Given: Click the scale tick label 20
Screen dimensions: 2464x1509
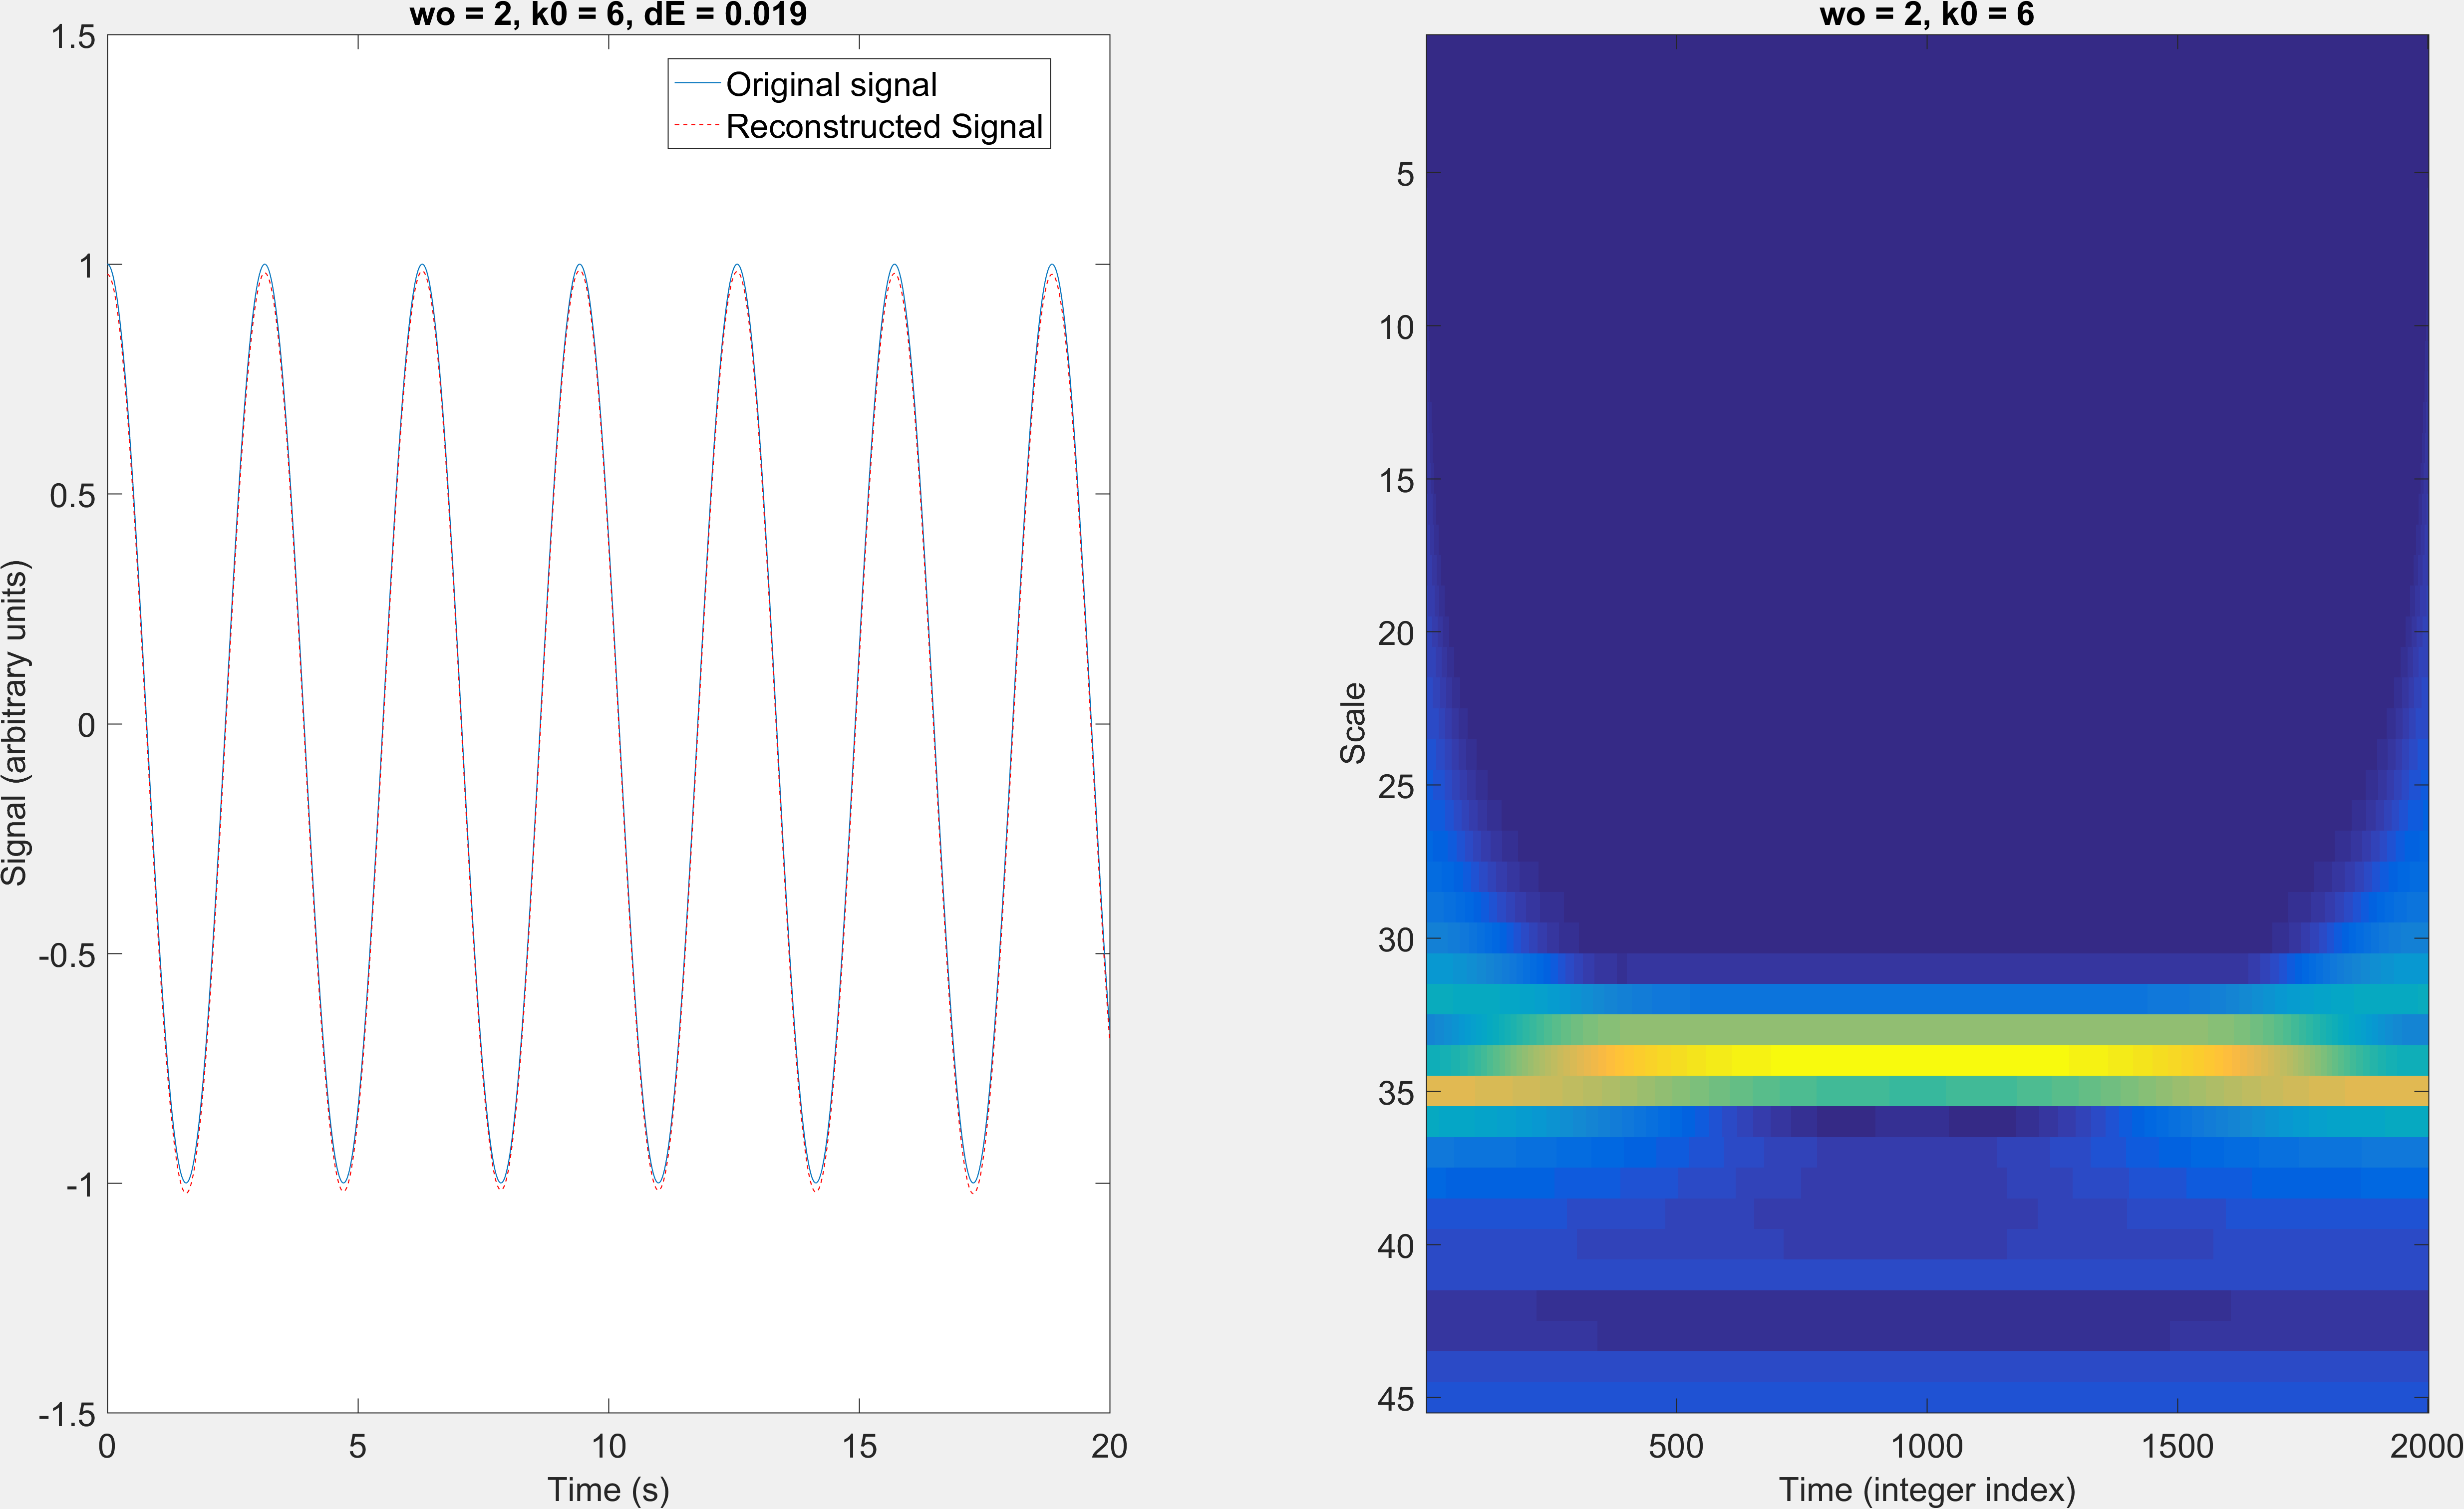Looking at the screenshot, I should [x=1396, y=633].
